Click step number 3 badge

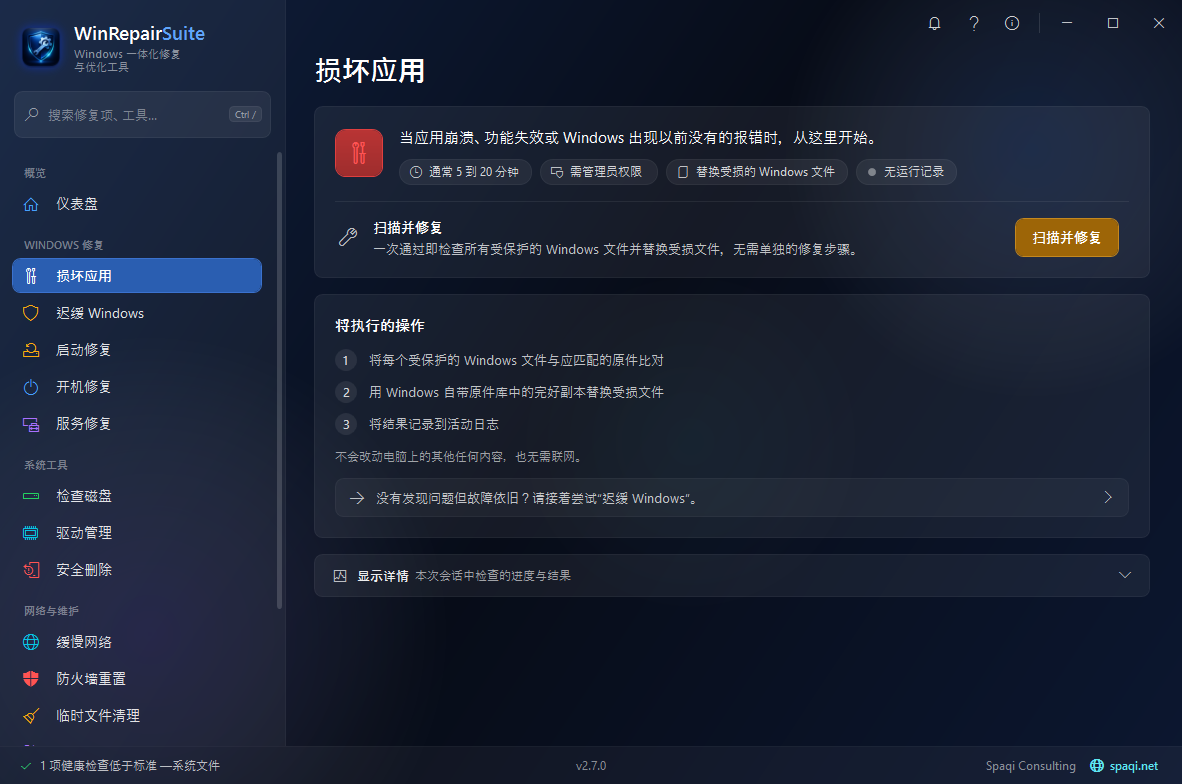coord(346,424)
